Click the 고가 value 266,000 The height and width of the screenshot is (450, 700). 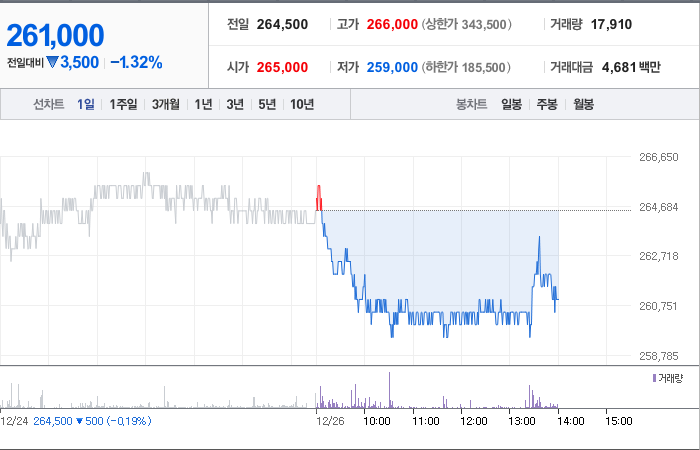pos(392,24)
